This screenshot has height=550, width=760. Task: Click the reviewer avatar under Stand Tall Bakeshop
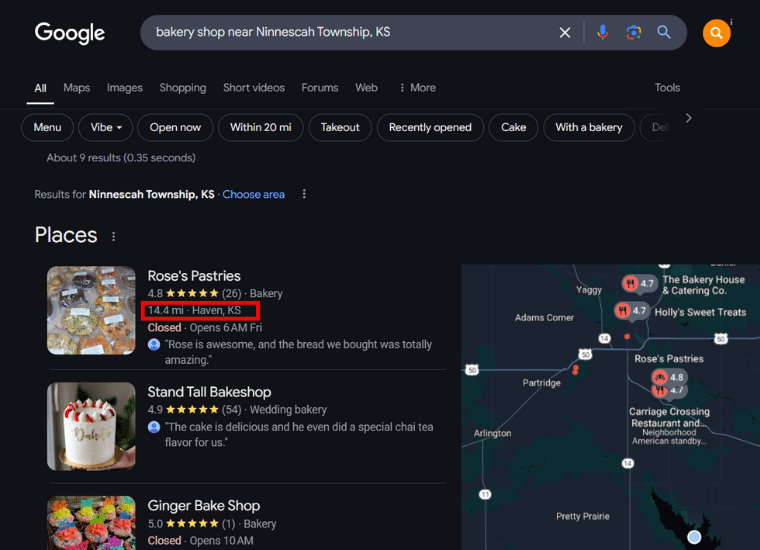(154, 427)
